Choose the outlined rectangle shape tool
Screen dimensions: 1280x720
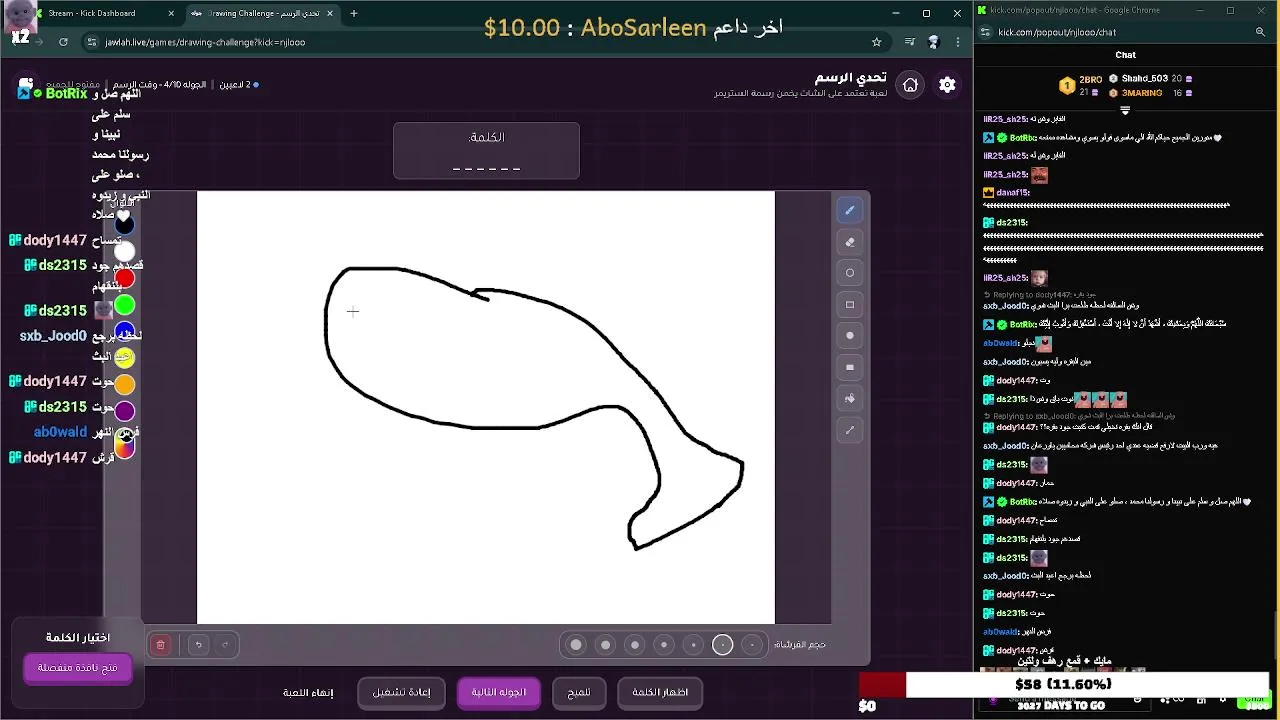click(850, 305)
